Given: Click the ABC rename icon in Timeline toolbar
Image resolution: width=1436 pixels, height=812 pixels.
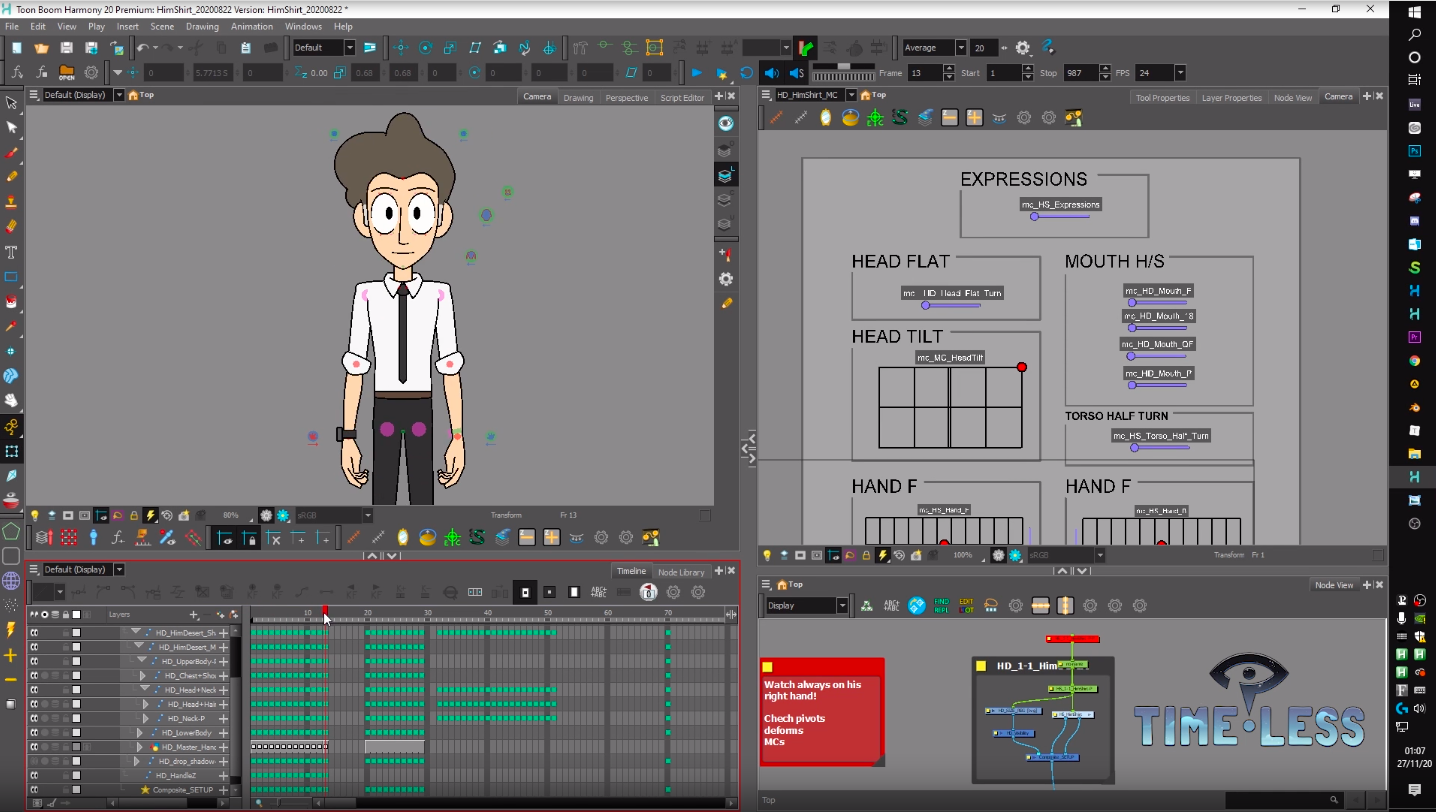Looking at the screenshot, I should point(599,592).
